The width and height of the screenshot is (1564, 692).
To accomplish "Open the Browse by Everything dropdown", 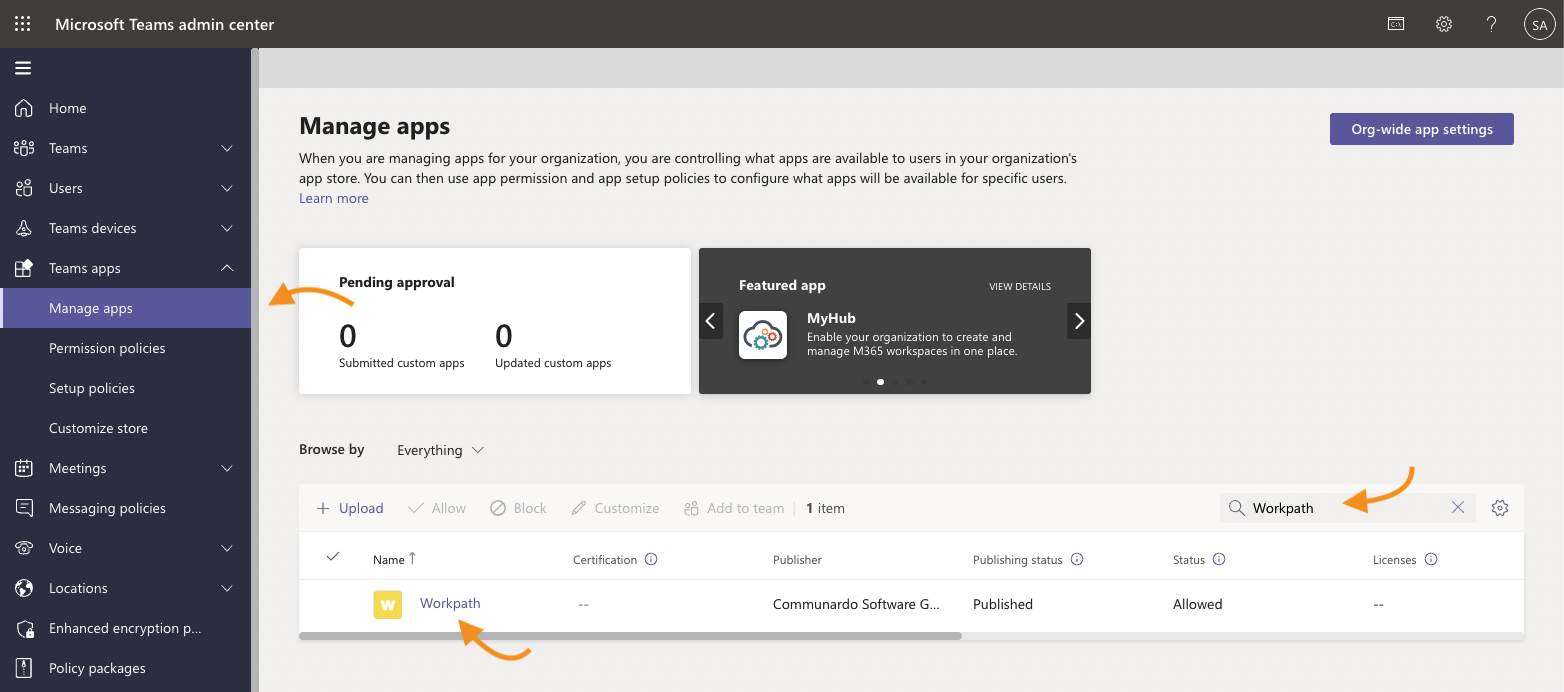I will tap(440, 450).
